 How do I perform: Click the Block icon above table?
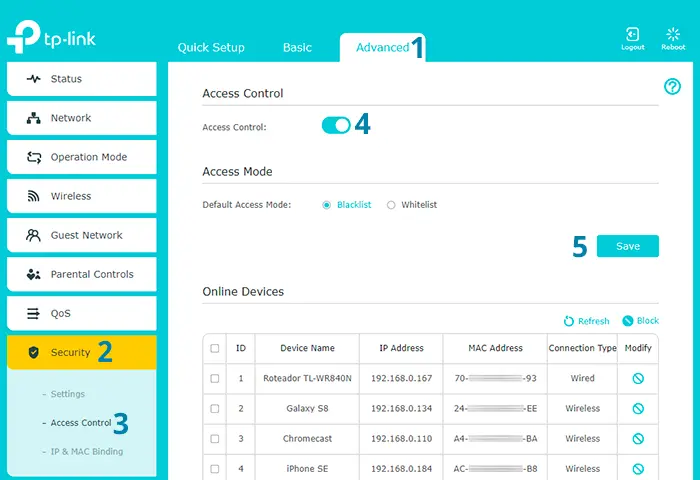[628, 321]
